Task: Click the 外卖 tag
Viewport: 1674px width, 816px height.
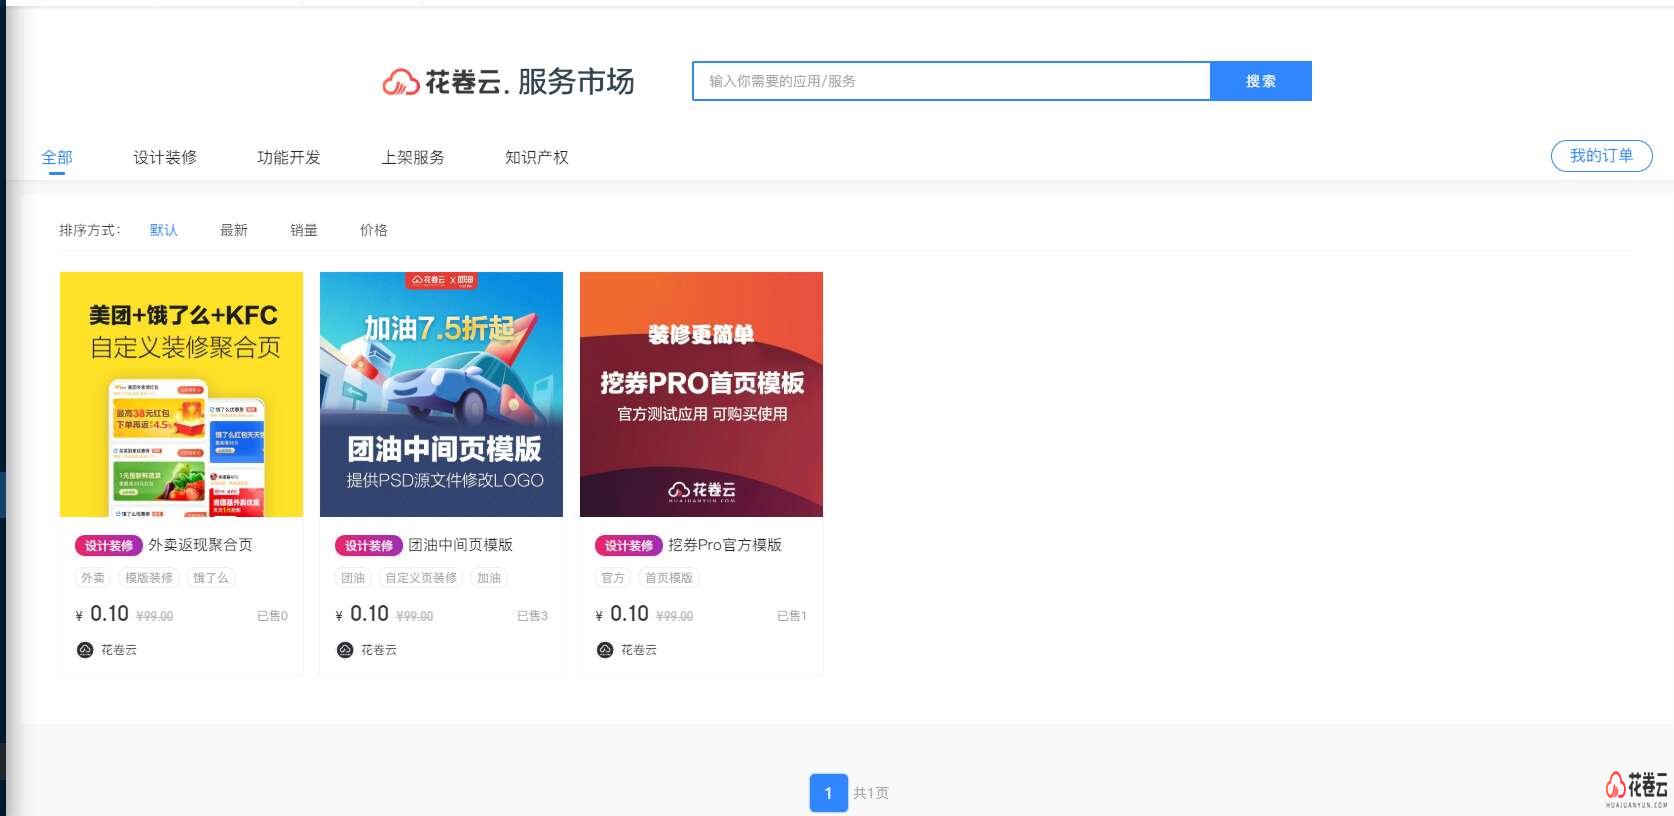Action: pyautogui.click(x=93, y=578)
